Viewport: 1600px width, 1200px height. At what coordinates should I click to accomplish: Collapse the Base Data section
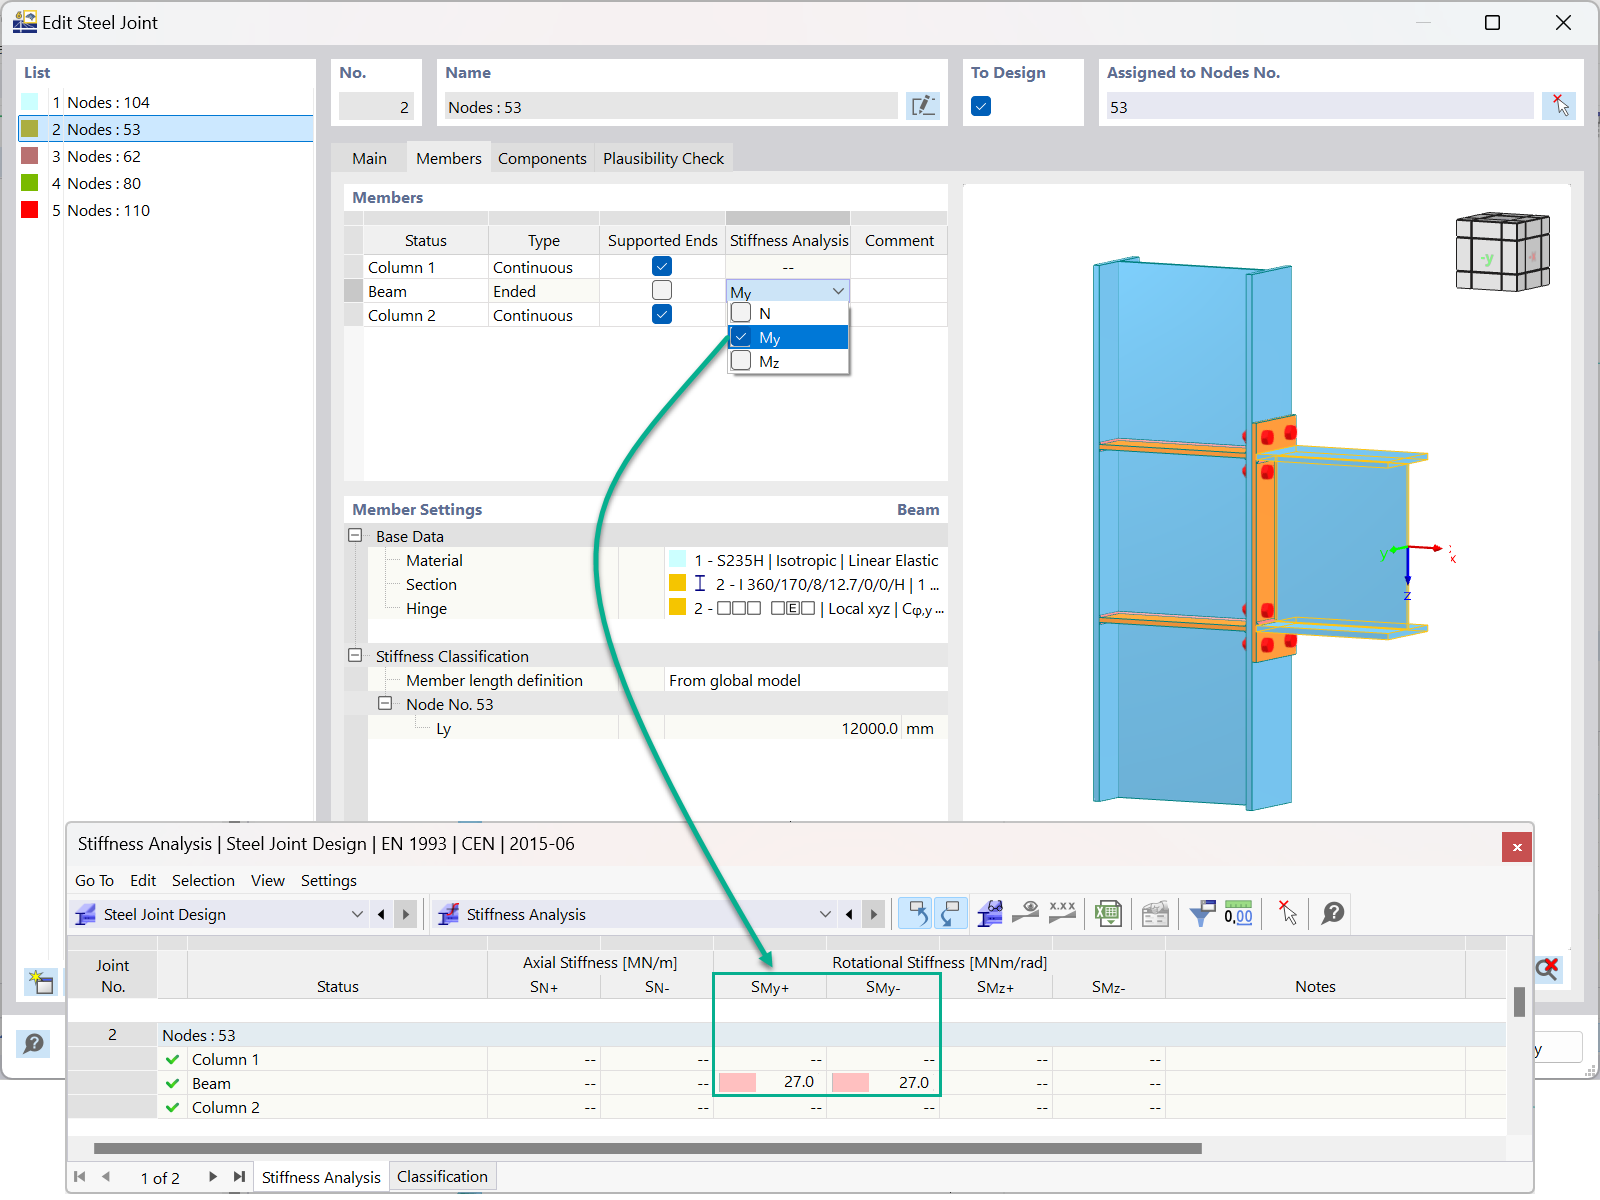pos(355,535)
